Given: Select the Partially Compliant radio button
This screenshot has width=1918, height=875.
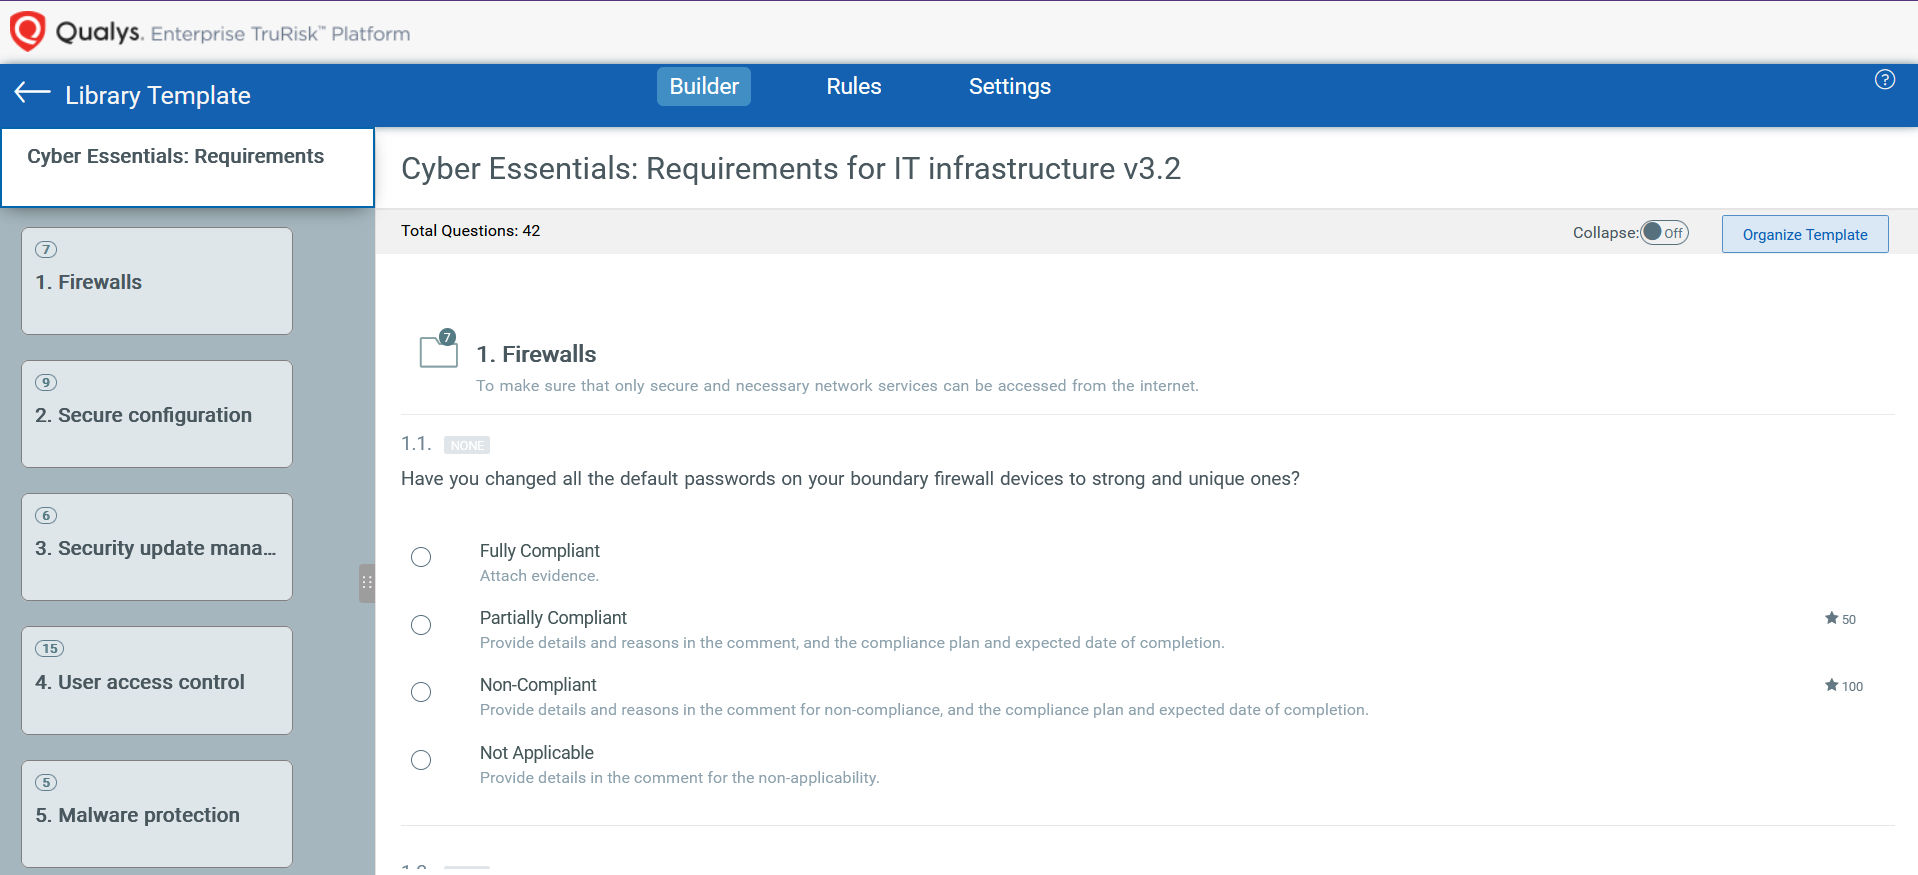Looking at the screenshot, I should point(421,625).
